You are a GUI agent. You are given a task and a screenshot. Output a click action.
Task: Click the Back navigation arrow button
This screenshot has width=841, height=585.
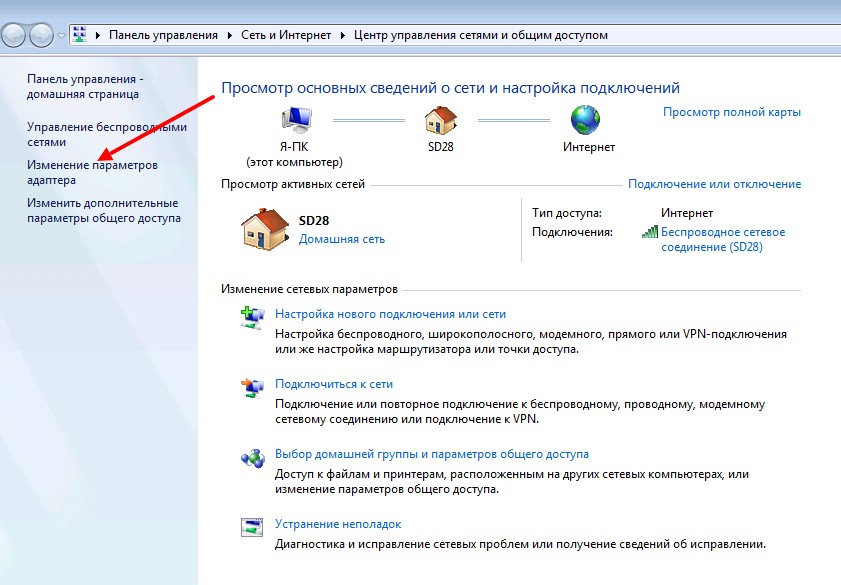13,35
